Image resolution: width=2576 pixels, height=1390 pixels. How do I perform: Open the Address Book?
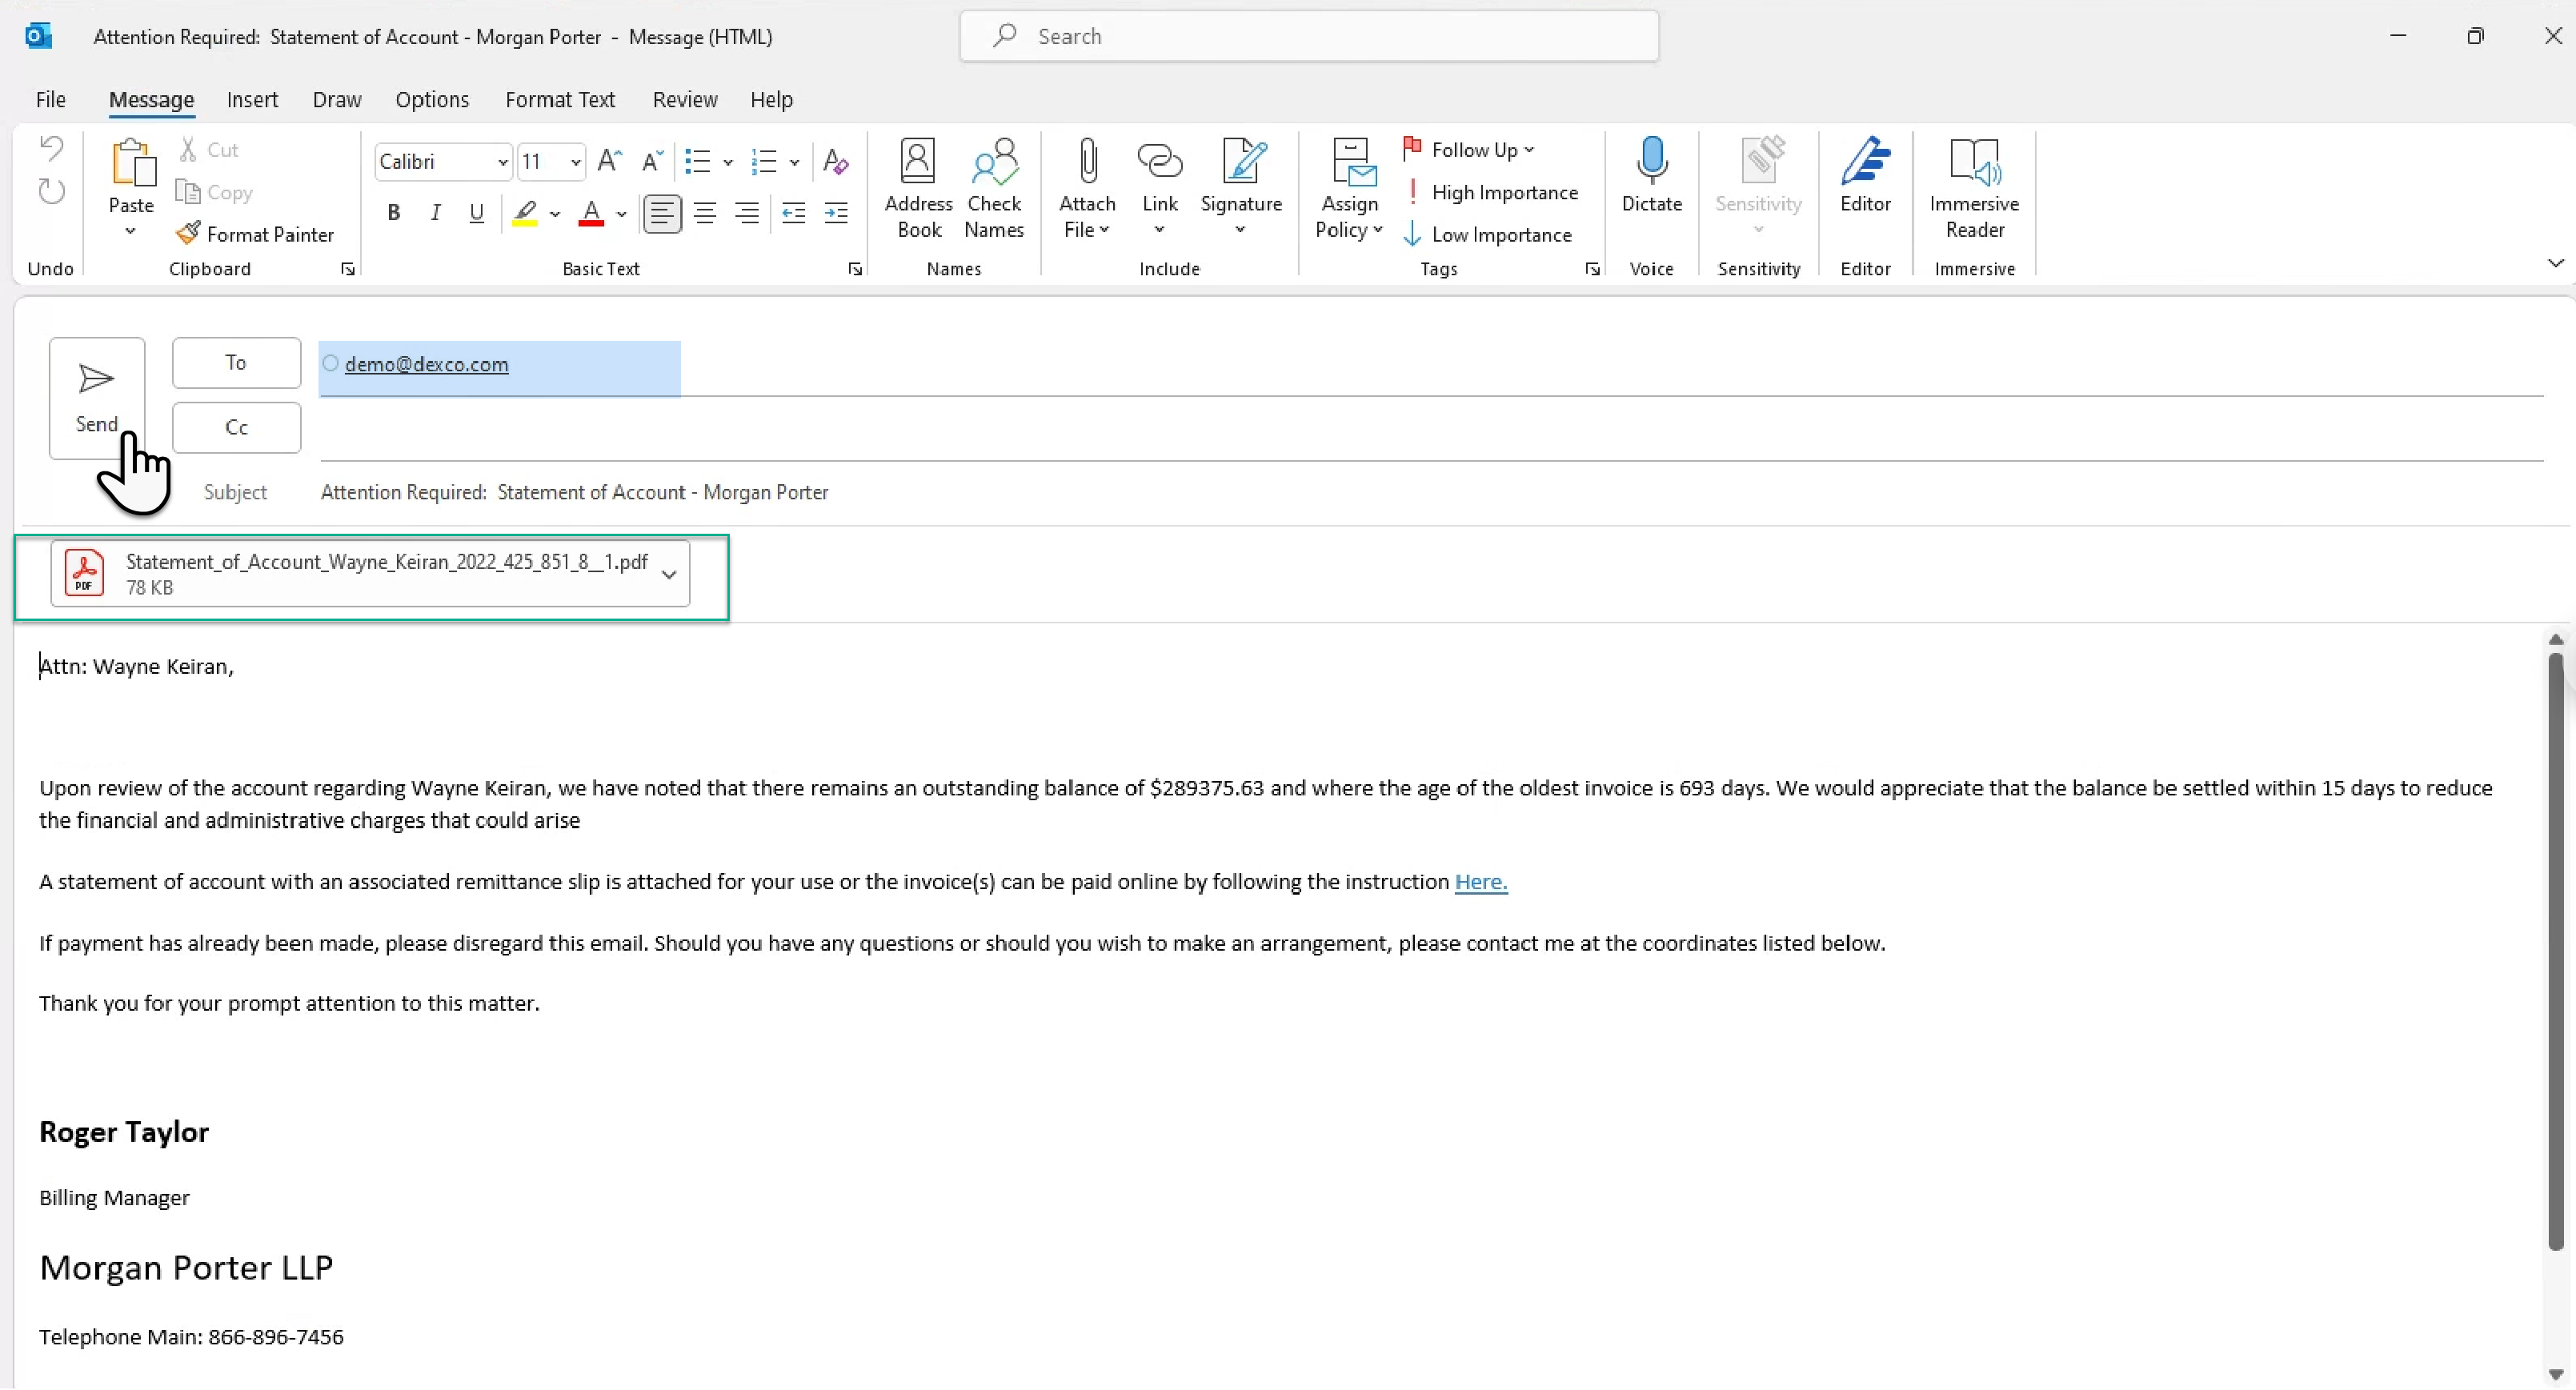click(918, 188)
